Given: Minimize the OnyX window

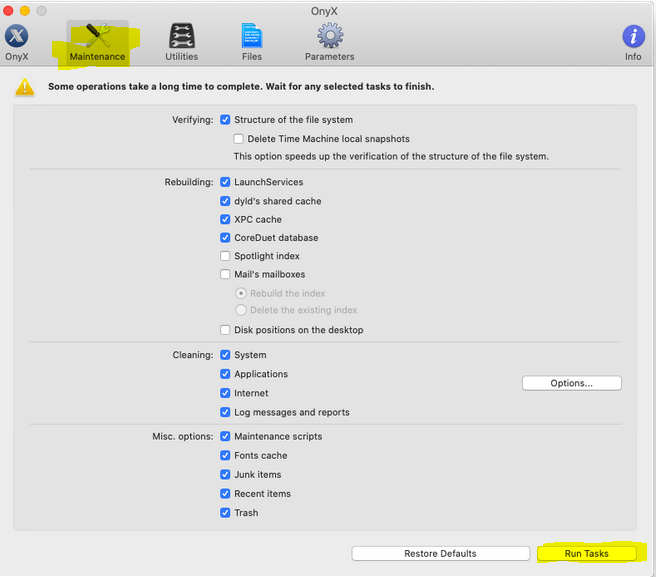Looking at the screenshot, I should click(x=25, y=10).
